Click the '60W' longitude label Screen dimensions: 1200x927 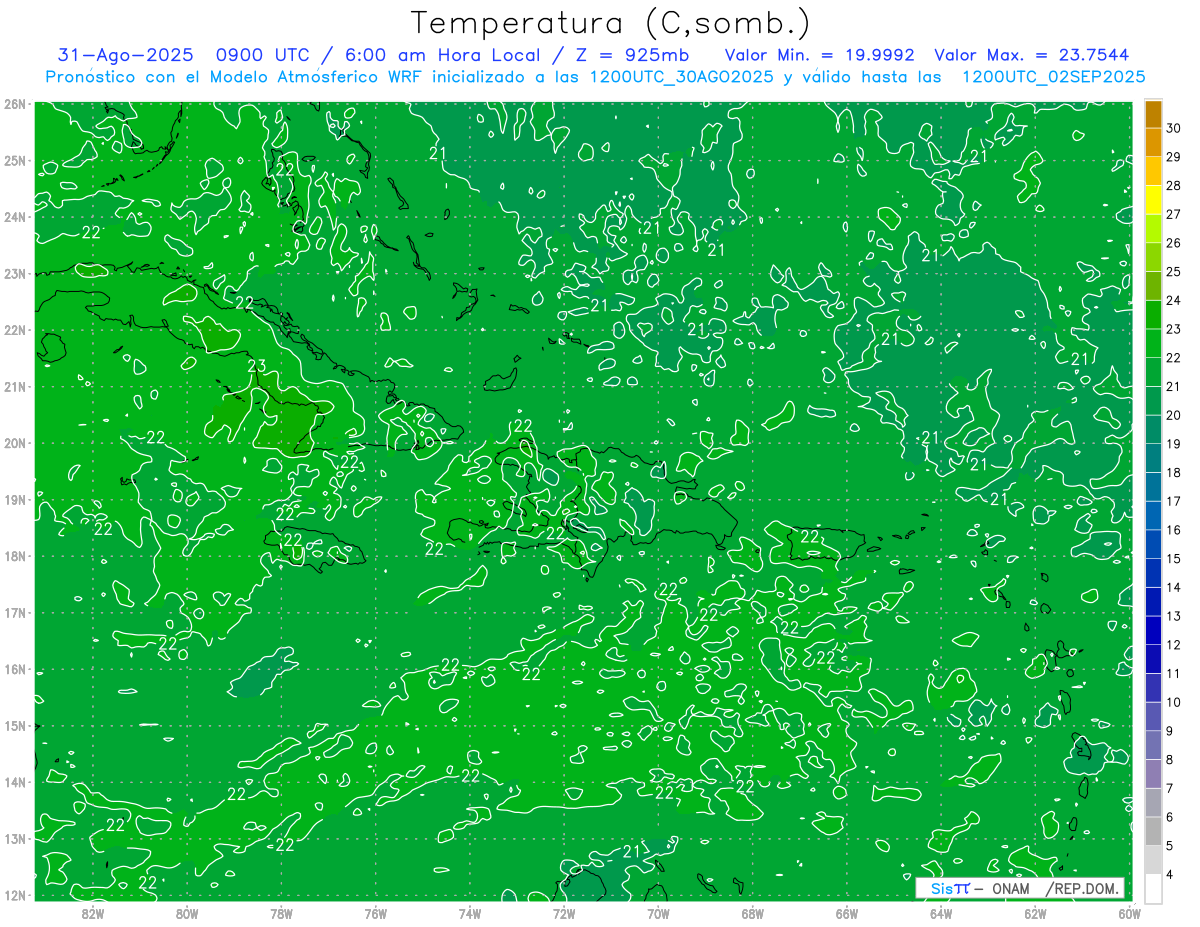tap(1130, 913)
